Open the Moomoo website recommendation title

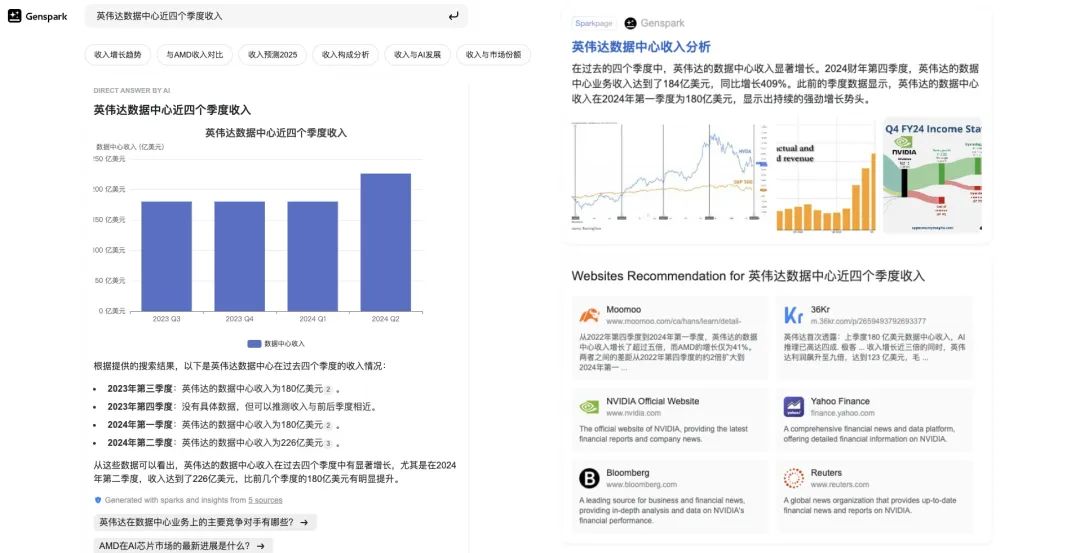pyautogui.click(x=623, y=309)
